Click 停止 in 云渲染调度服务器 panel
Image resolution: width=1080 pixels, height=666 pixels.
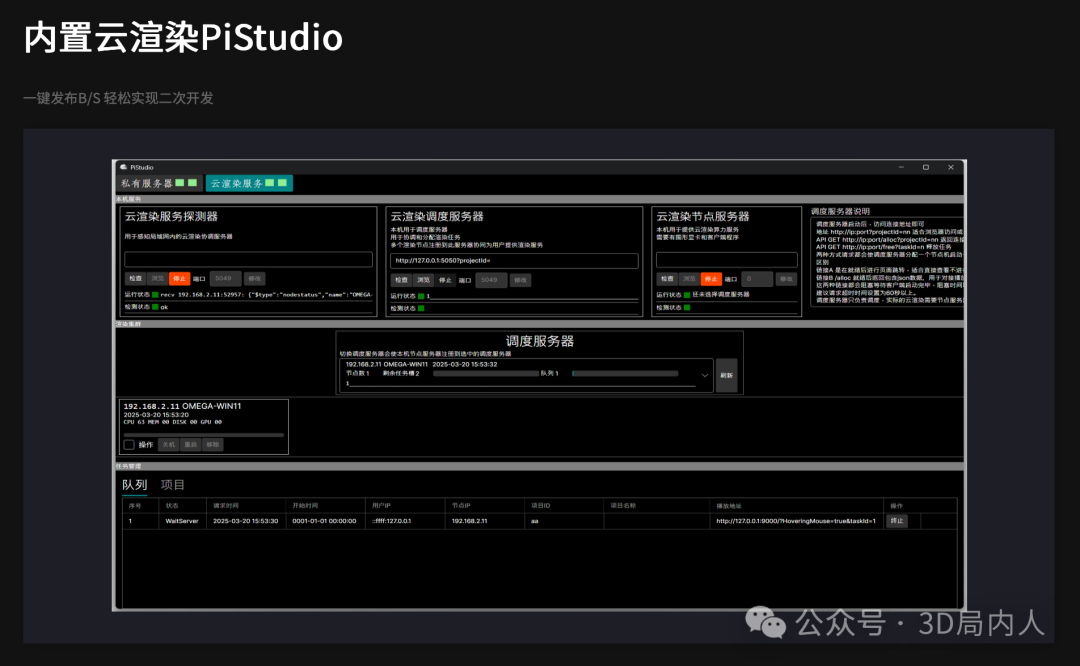coord(446,280)
